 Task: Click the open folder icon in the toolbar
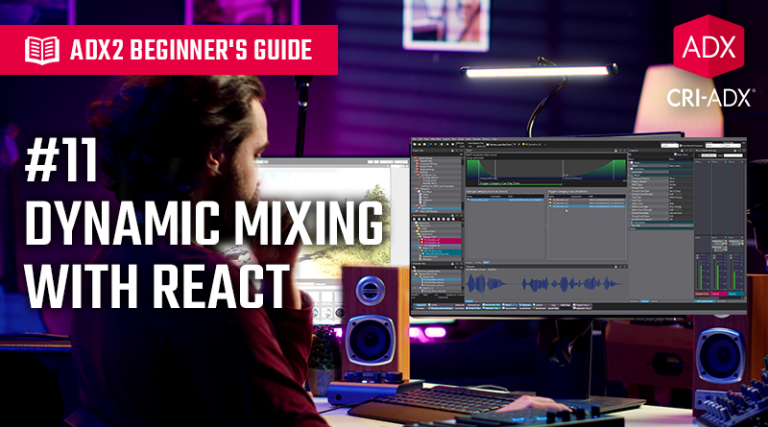coord(421,146)
